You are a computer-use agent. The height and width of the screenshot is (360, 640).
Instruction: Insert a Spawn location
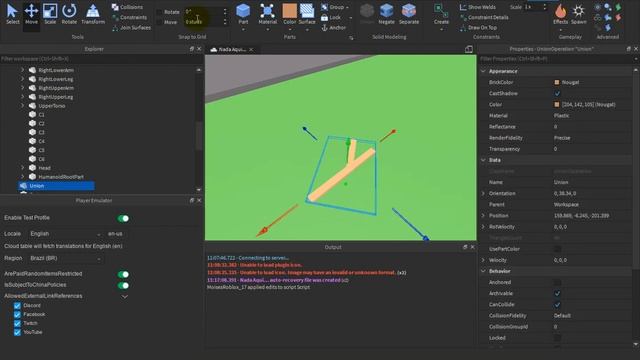(578, 14)
